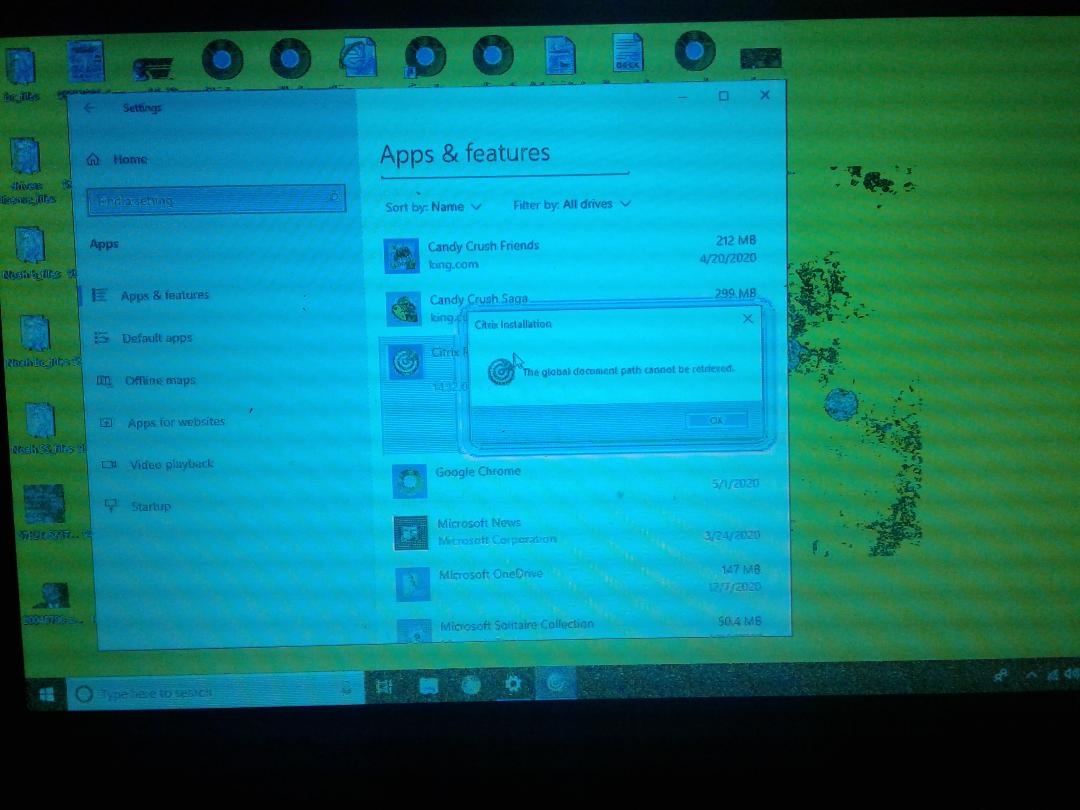
Task: Click the Settings gear on the taskbar
Action: (514, 684)
